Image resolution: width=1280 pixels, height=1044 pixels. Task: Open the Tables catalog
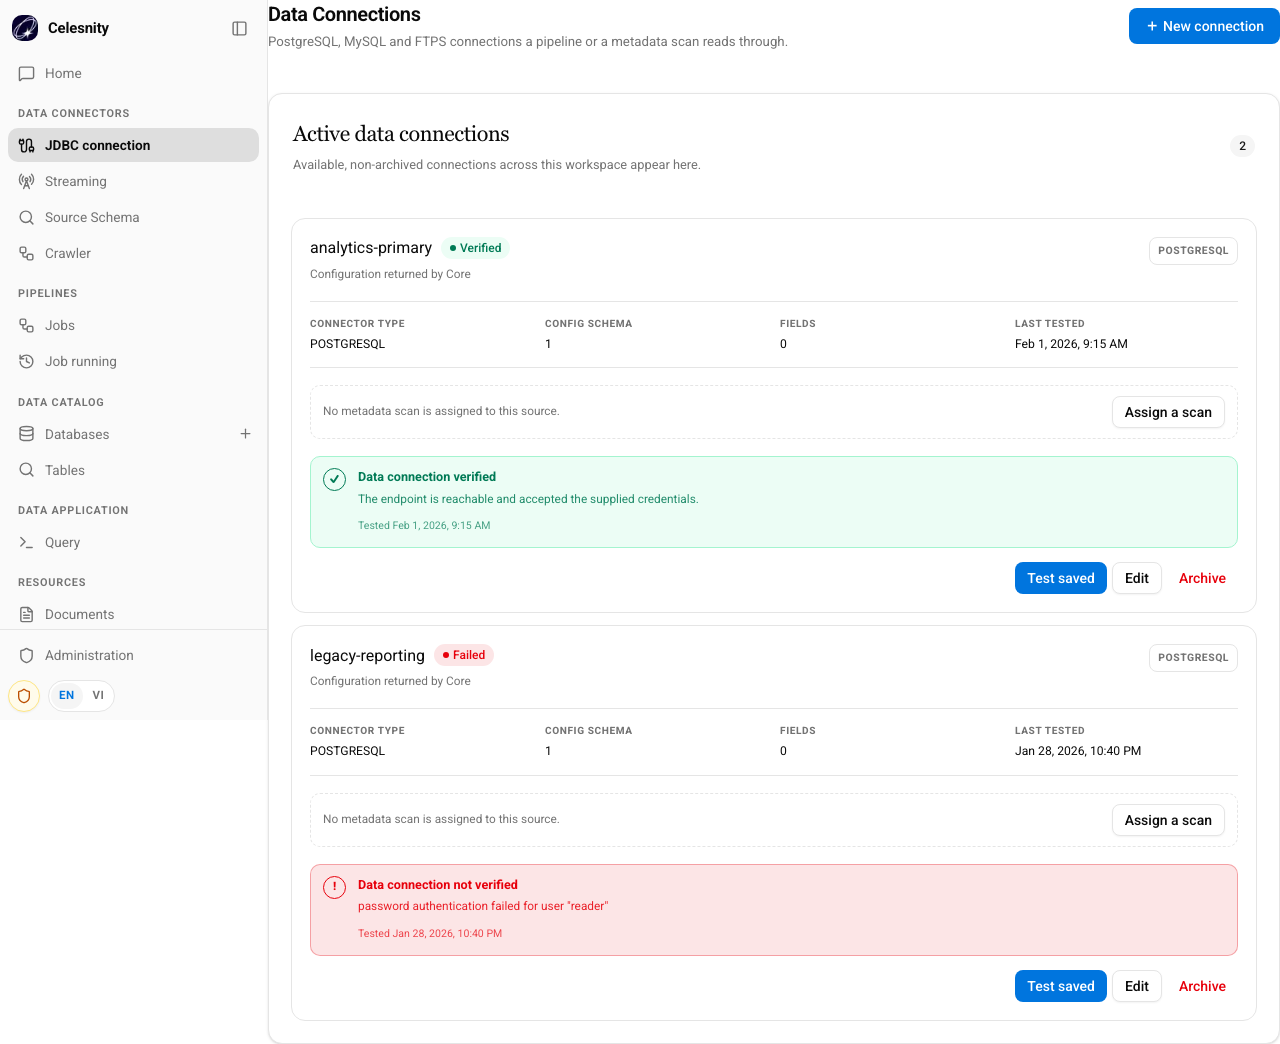133,470
